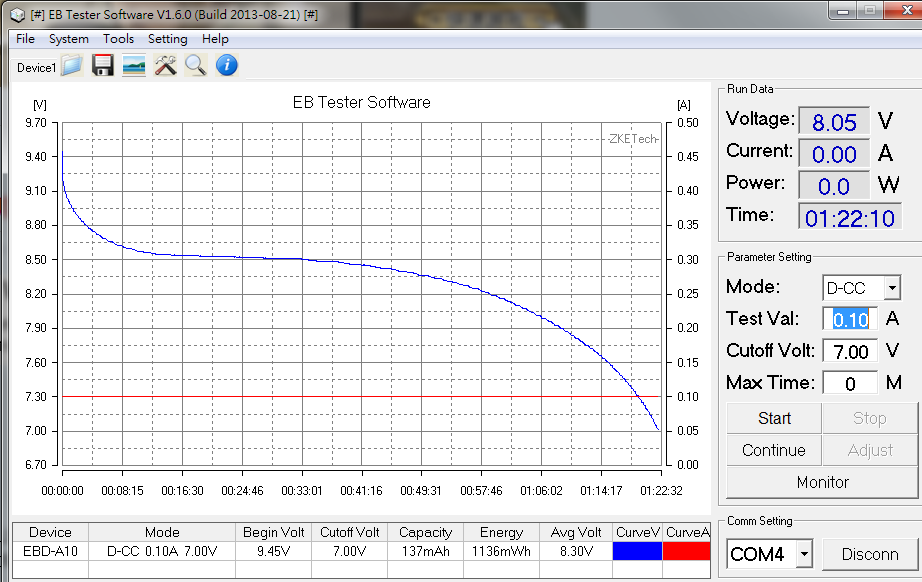
Task: Open the File menu
Action: coord(25,39)
